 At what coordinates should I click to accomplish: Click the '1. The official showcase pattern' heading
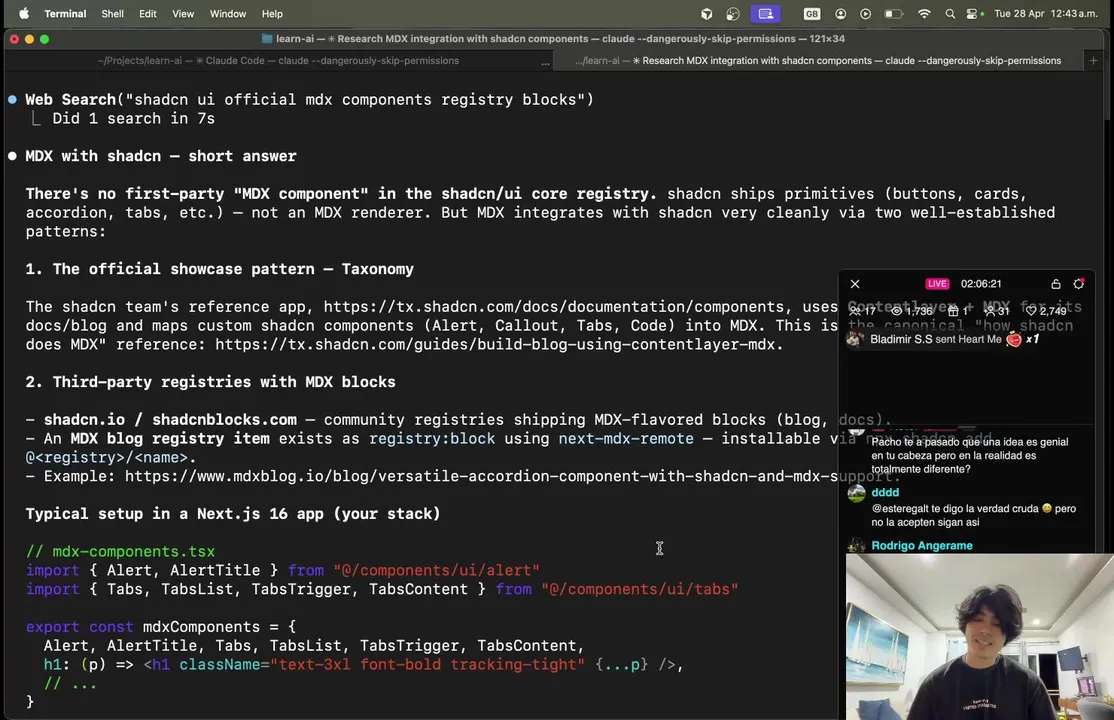[220, 269]
